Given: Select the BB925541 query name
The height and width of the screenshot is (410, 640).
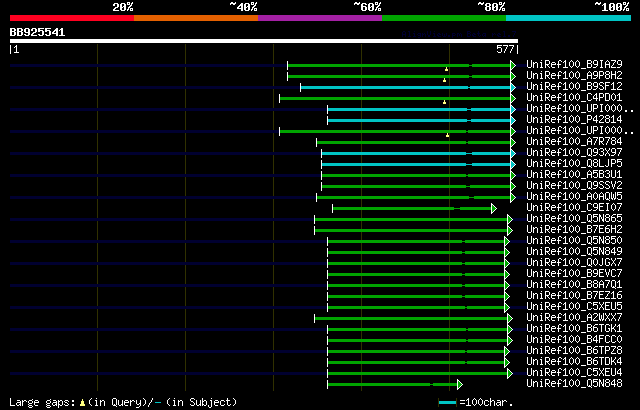Looking at the screenshot, I should (x=37, y=32).
